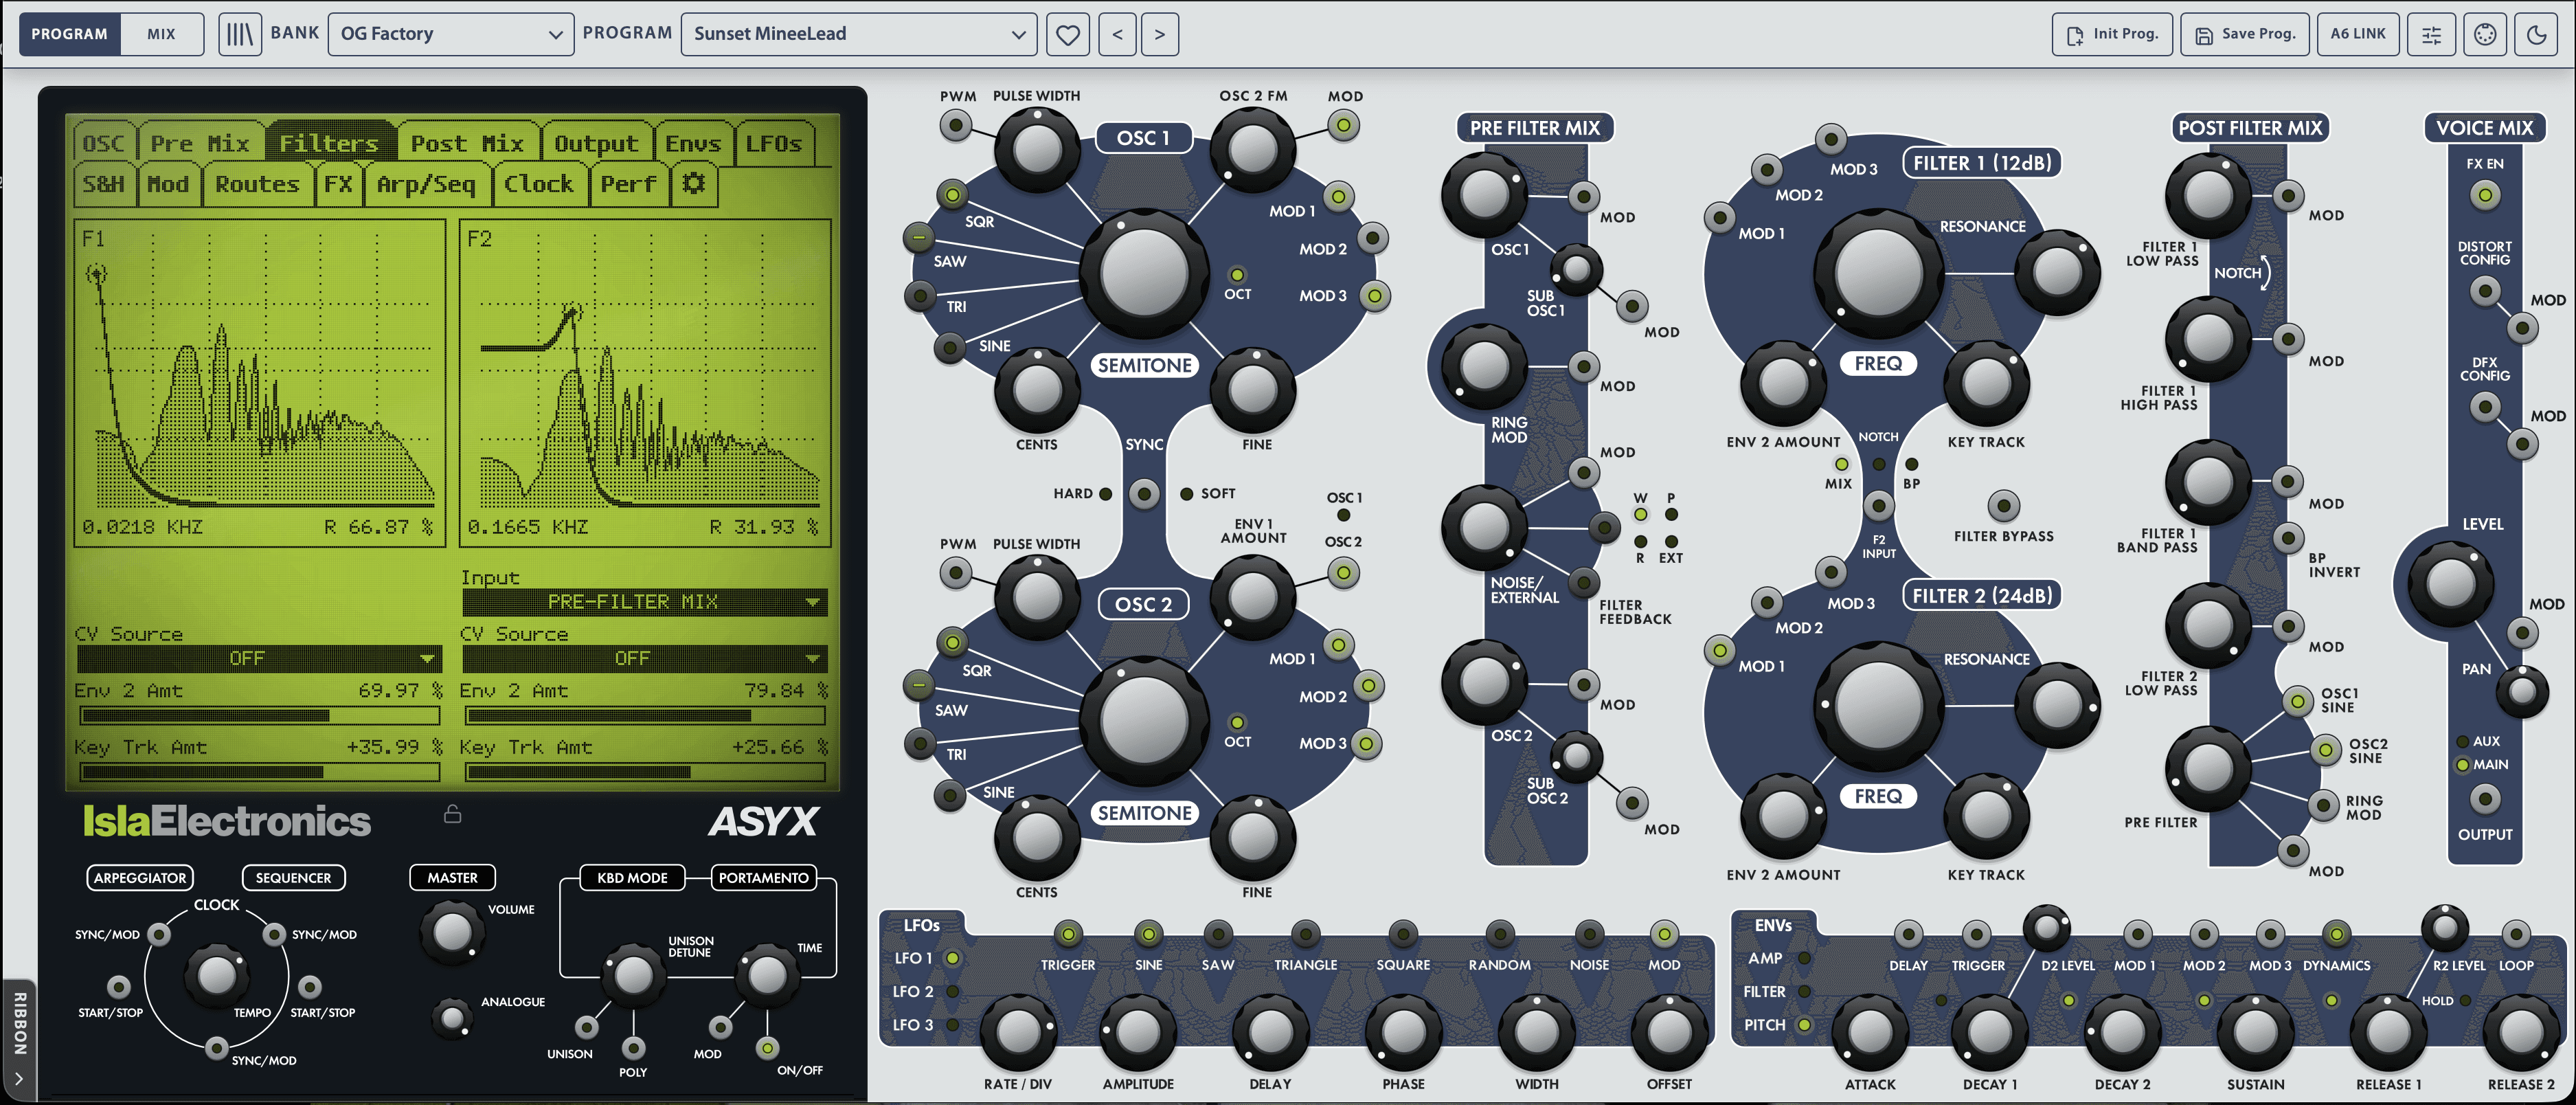Image resolution: width=2576 pixels, height=1105 pixels.
Task: Open the F1 CV Source dropdown
Action: (259, 658)
